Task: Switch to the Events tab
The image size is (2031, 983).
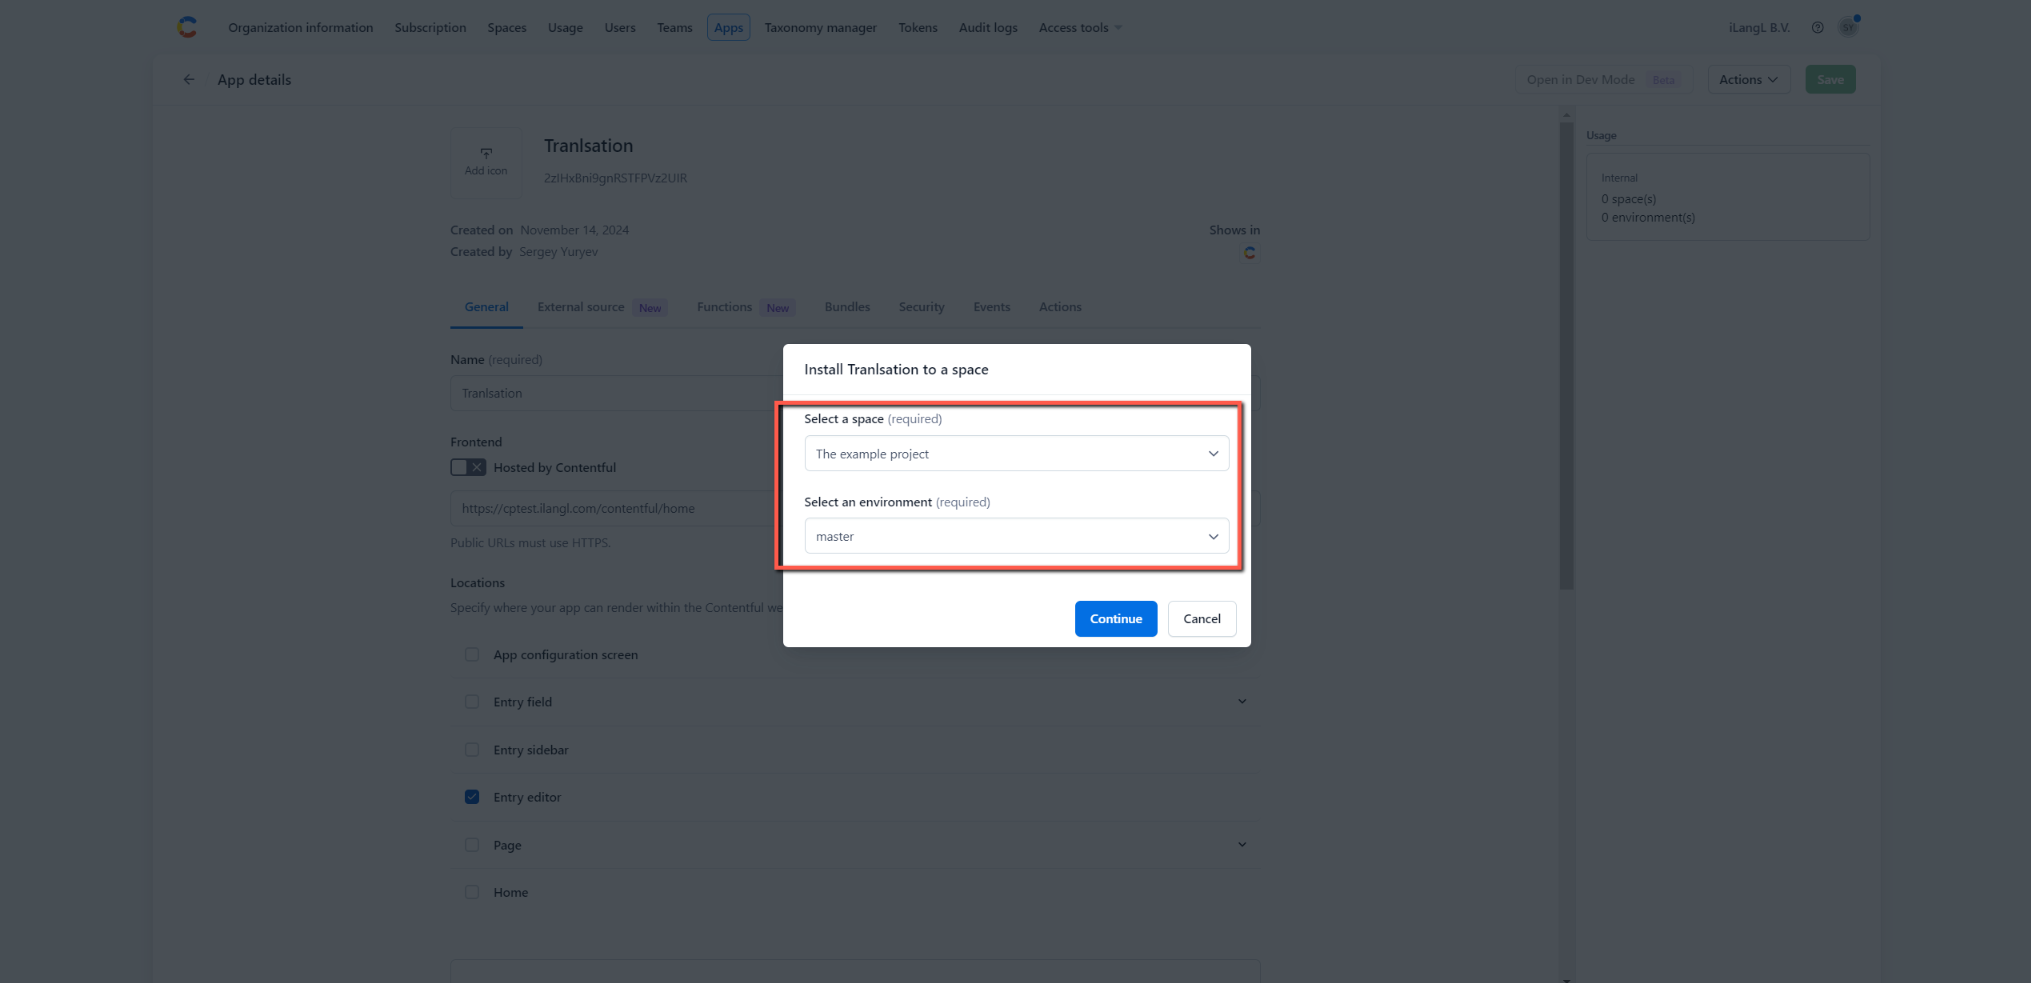Action: [x=991, y=307]
